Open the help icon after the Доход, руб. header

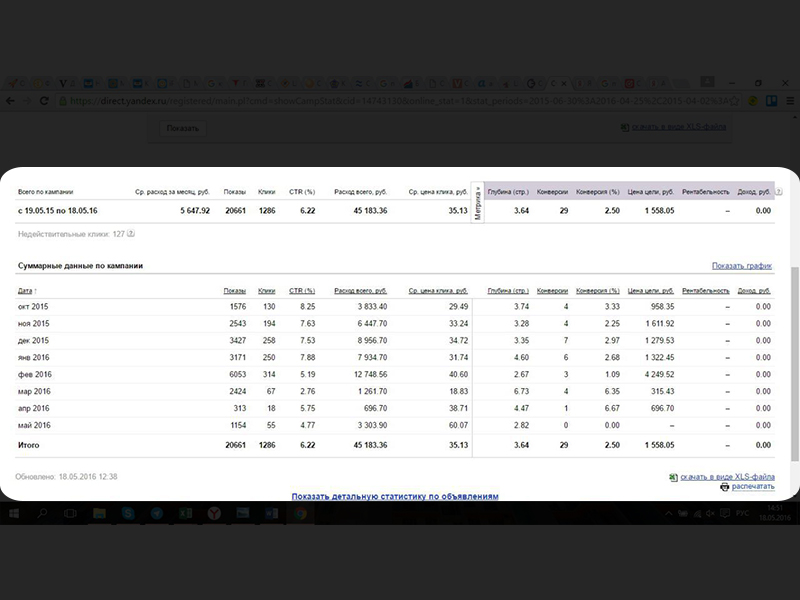click(x=779, y=192)
